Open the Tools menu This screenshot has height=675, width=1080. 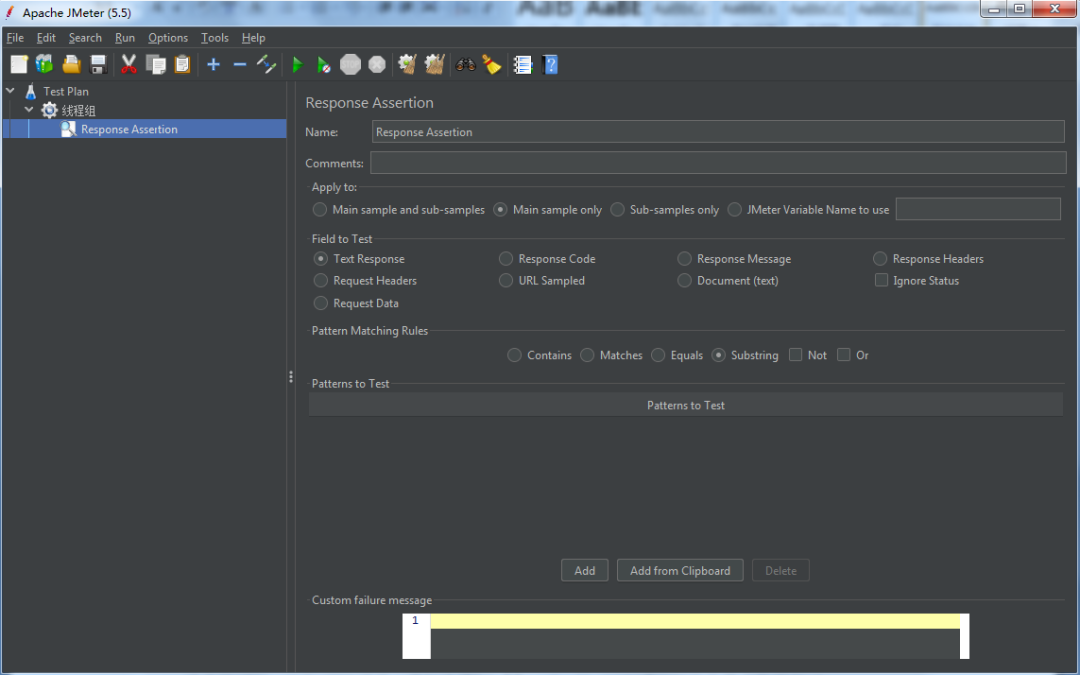tap(215, 38)
